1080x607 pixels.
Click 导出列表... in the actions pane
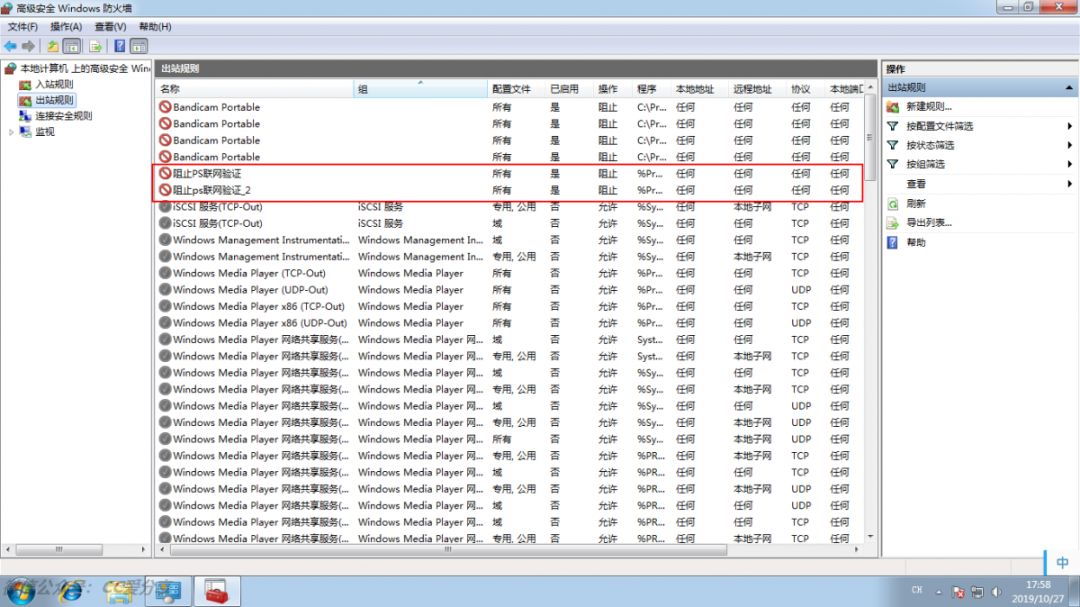928,223
